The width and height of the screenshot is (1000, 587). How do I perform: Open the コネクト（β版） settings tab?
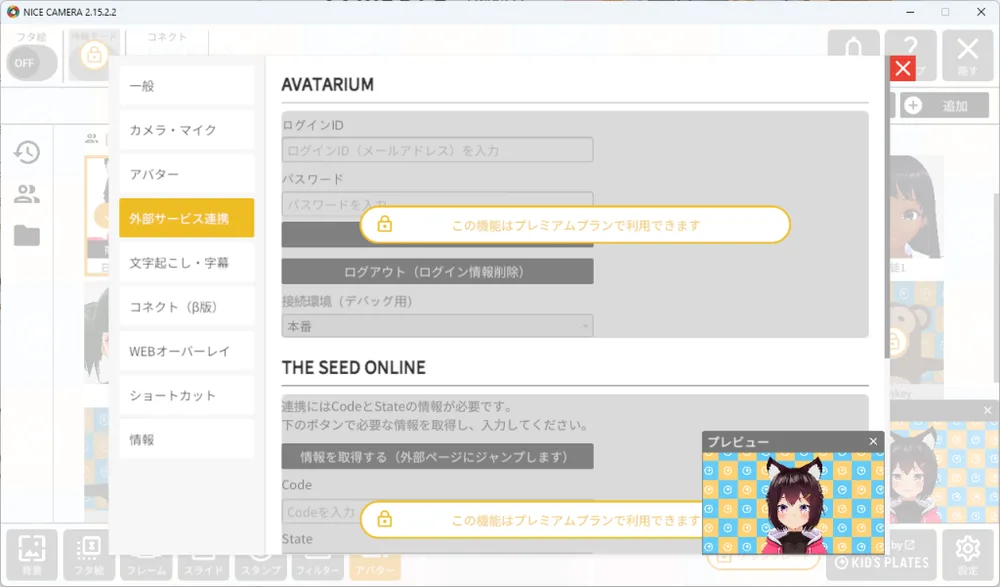[x=186, y=306]
